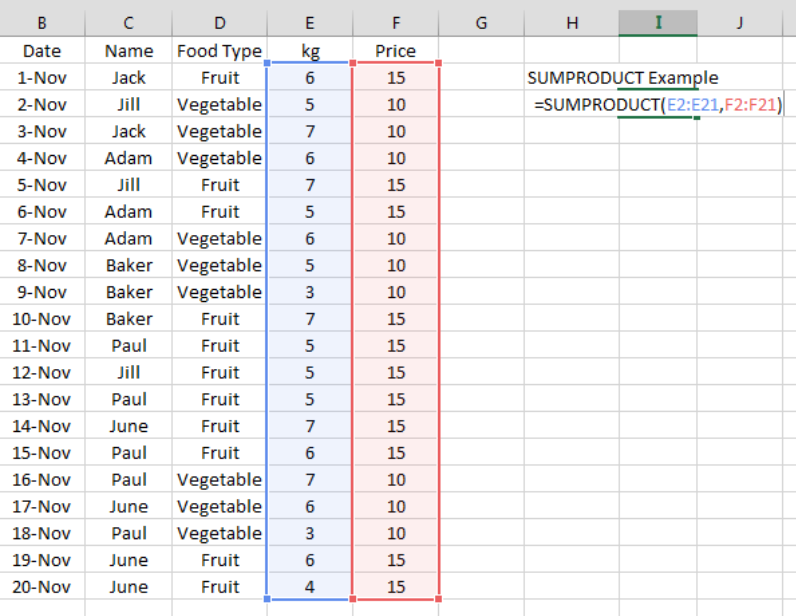Viewport: 796px width, 616px height.
Task: Select the Food Type header cell
Action: coord(219,51)
